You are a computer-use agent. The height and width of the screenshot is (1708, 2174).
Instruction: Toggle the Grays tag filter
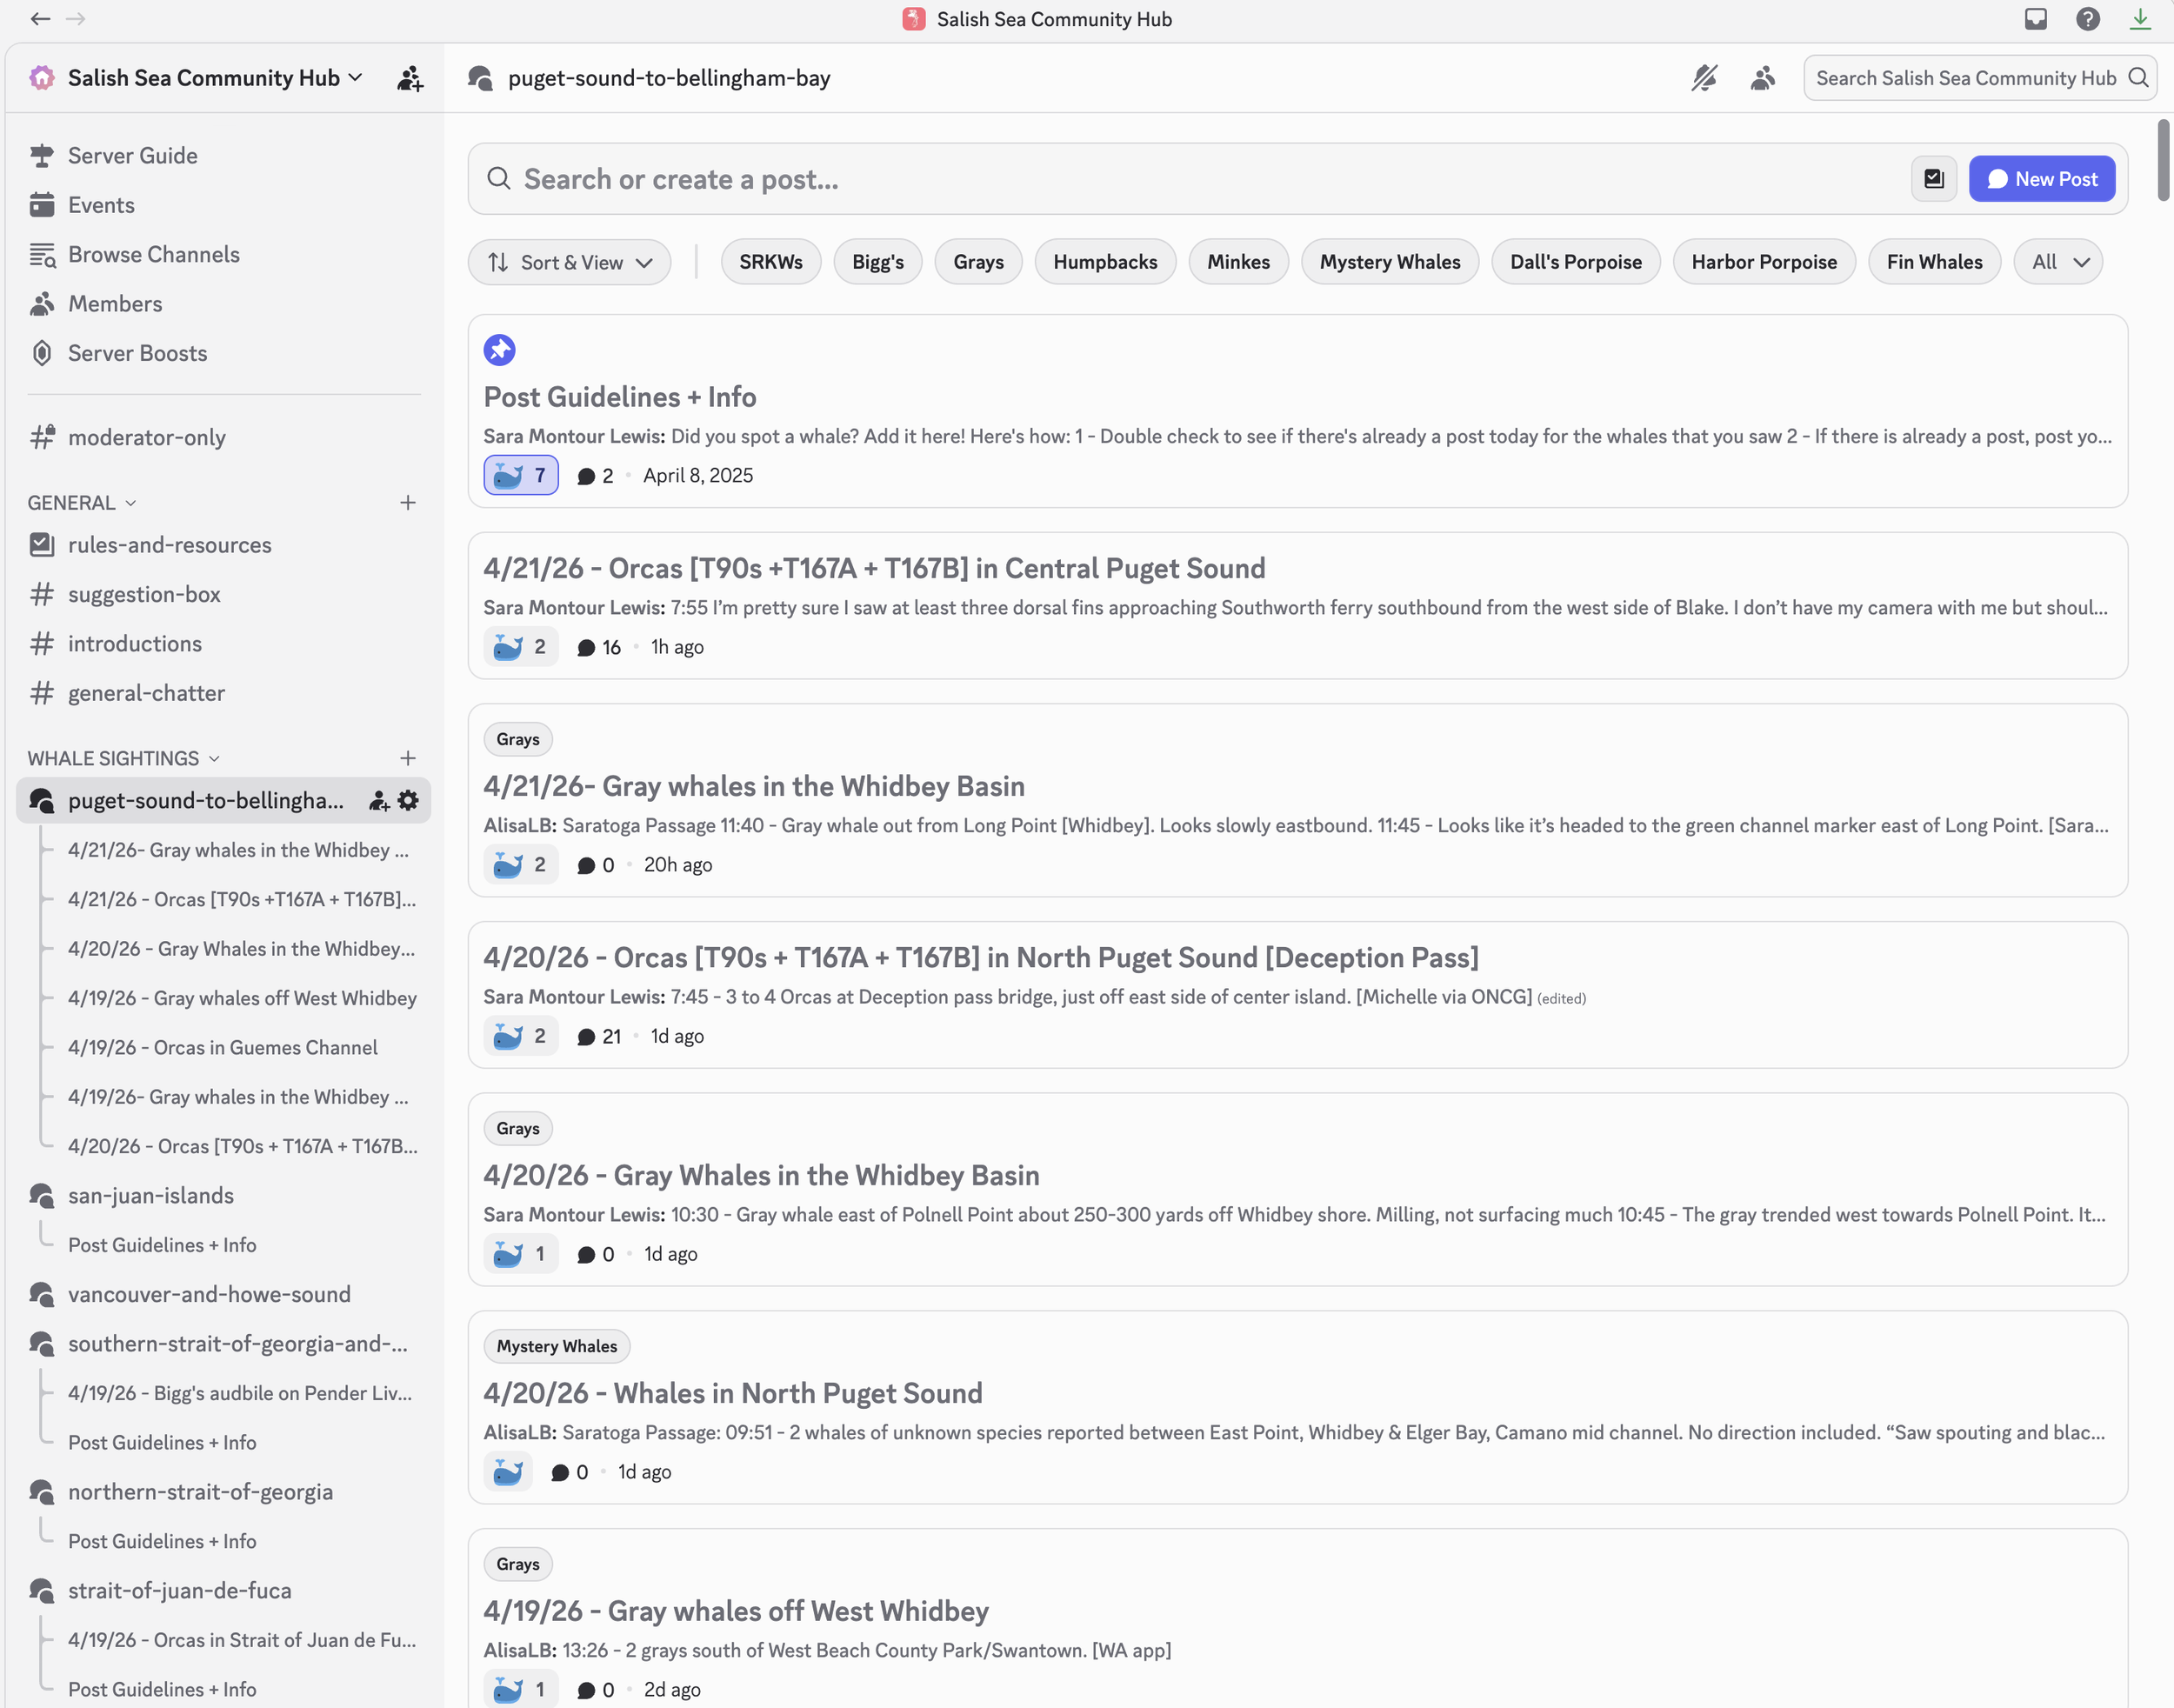pyautogui.click(x=977, y=262)
